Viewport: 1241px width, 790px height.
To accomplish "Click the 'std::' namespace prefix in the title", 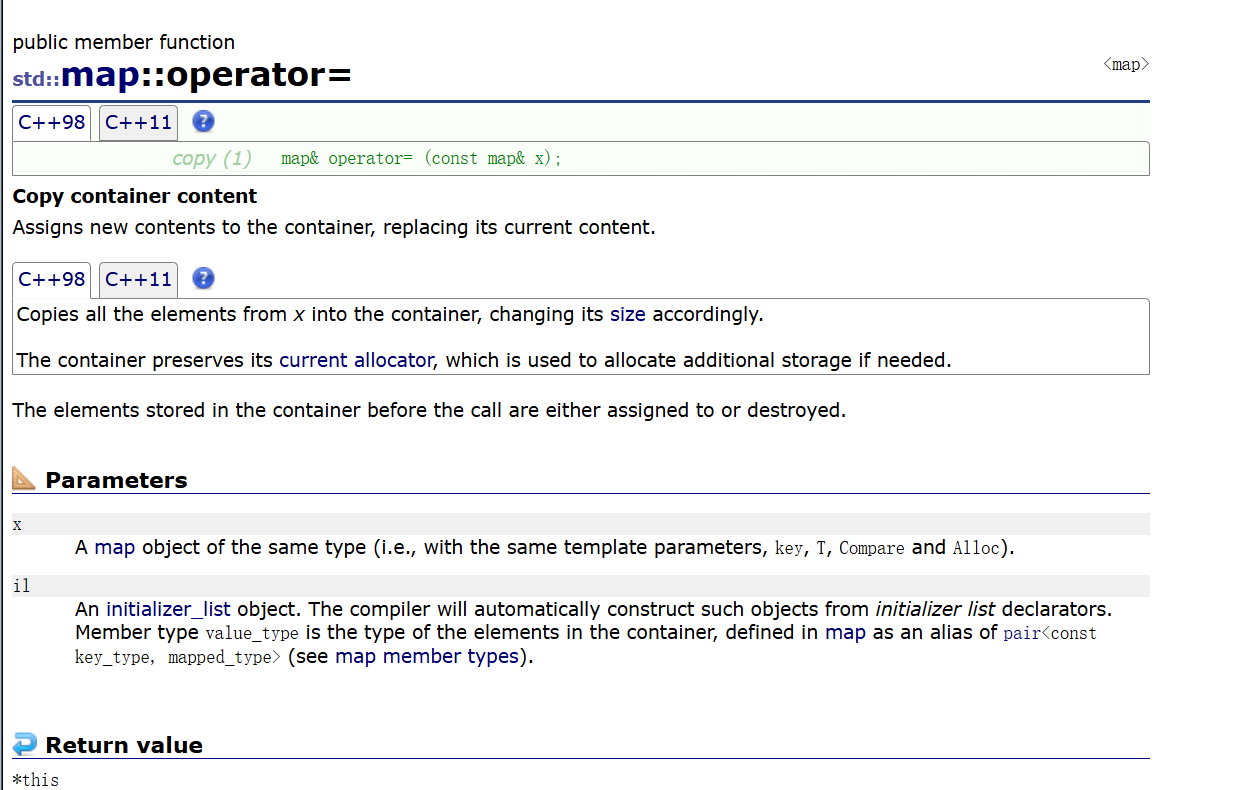I will click(37, 79).
